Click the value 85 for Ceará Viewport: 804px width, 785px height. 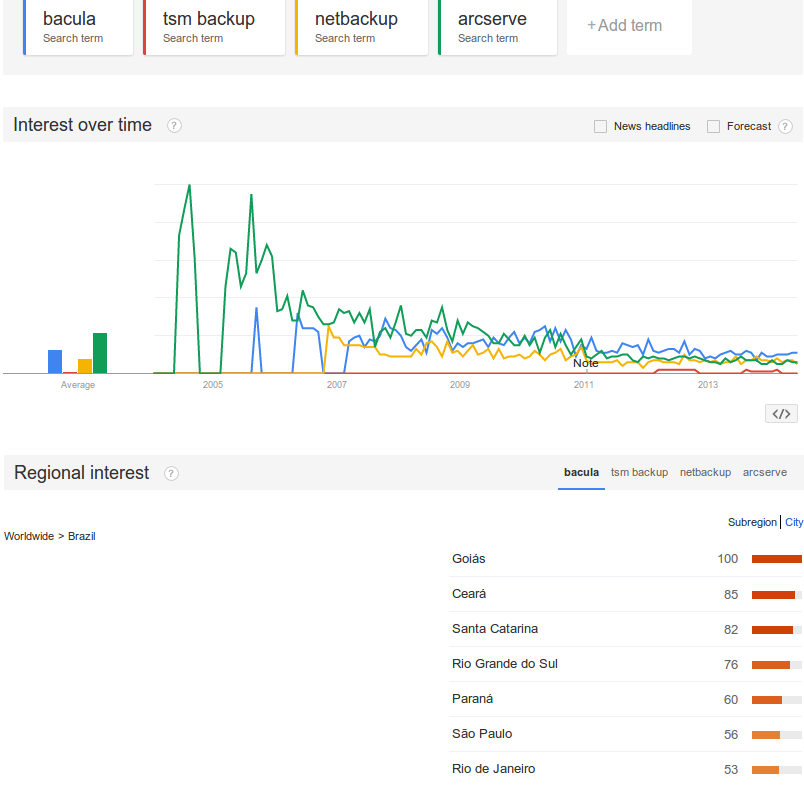(731, 595)
